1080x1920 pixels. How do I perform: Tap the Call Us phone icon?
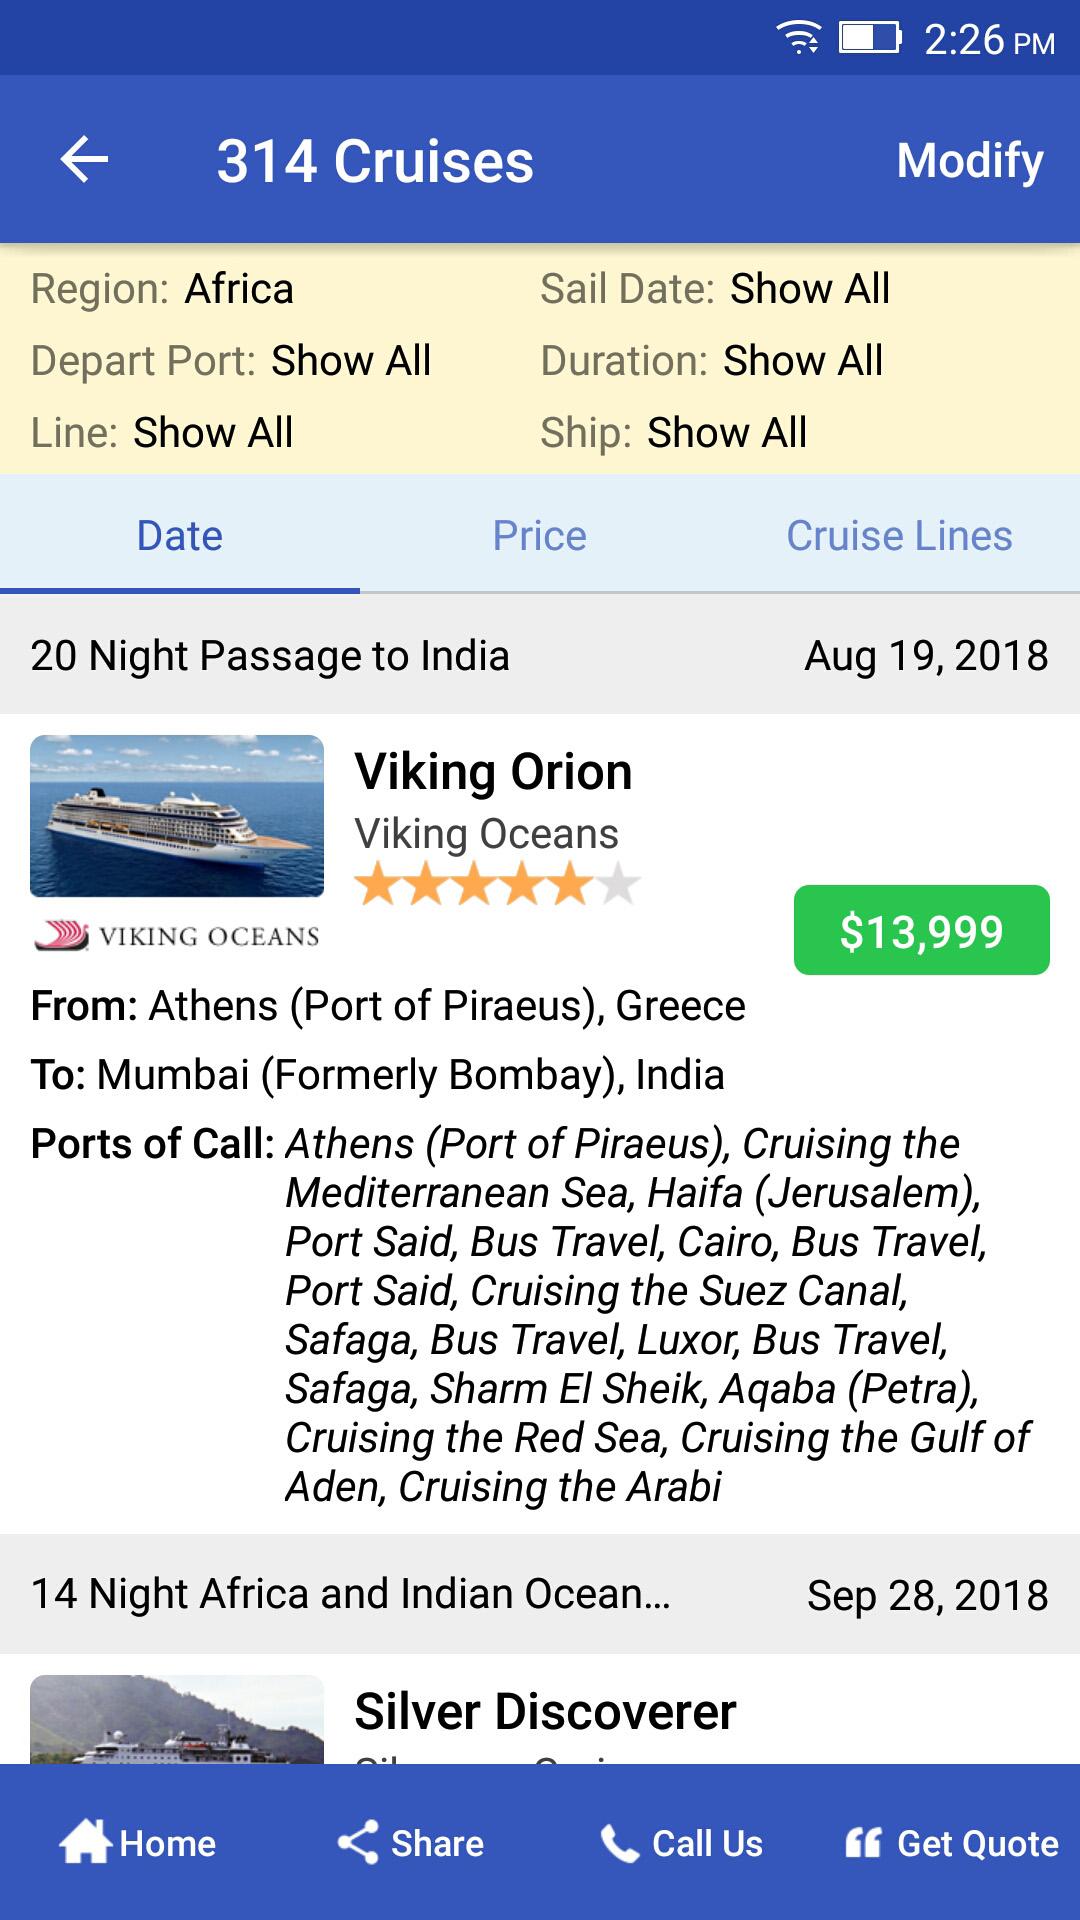[x=619, y=1842]
